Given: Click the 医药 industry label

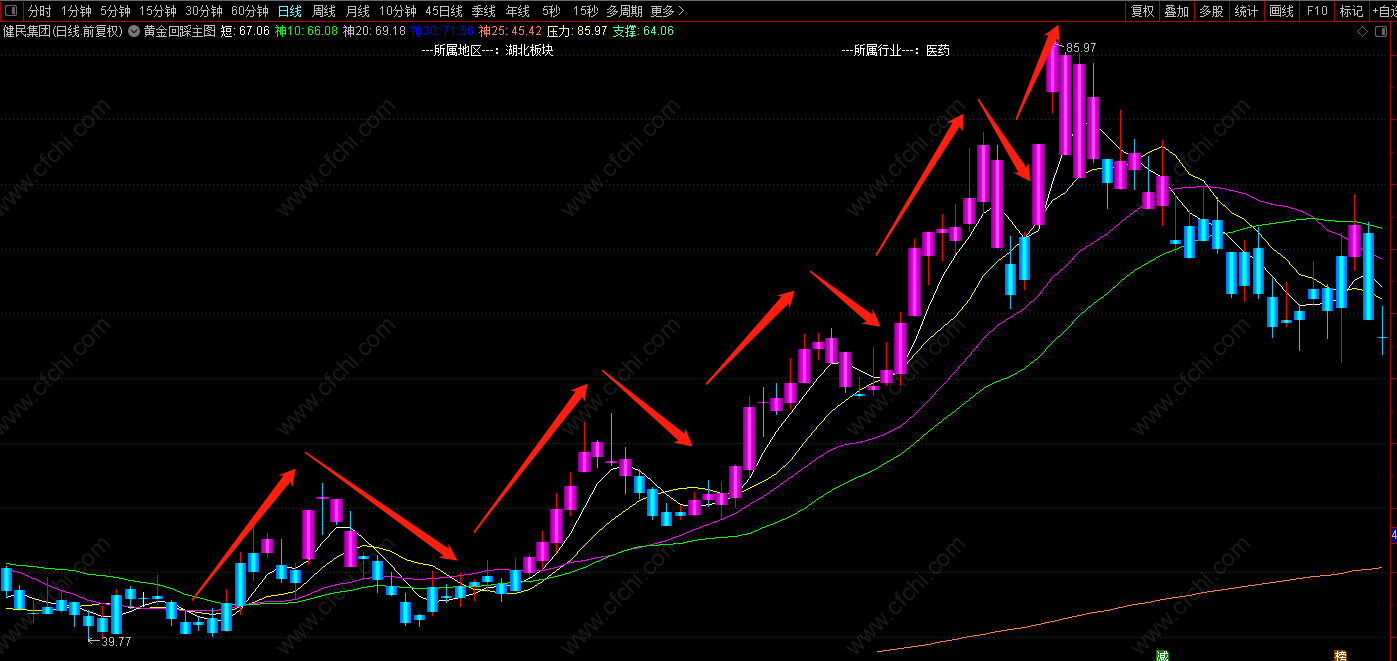Looking at the screenshot, I should [937, 50].
